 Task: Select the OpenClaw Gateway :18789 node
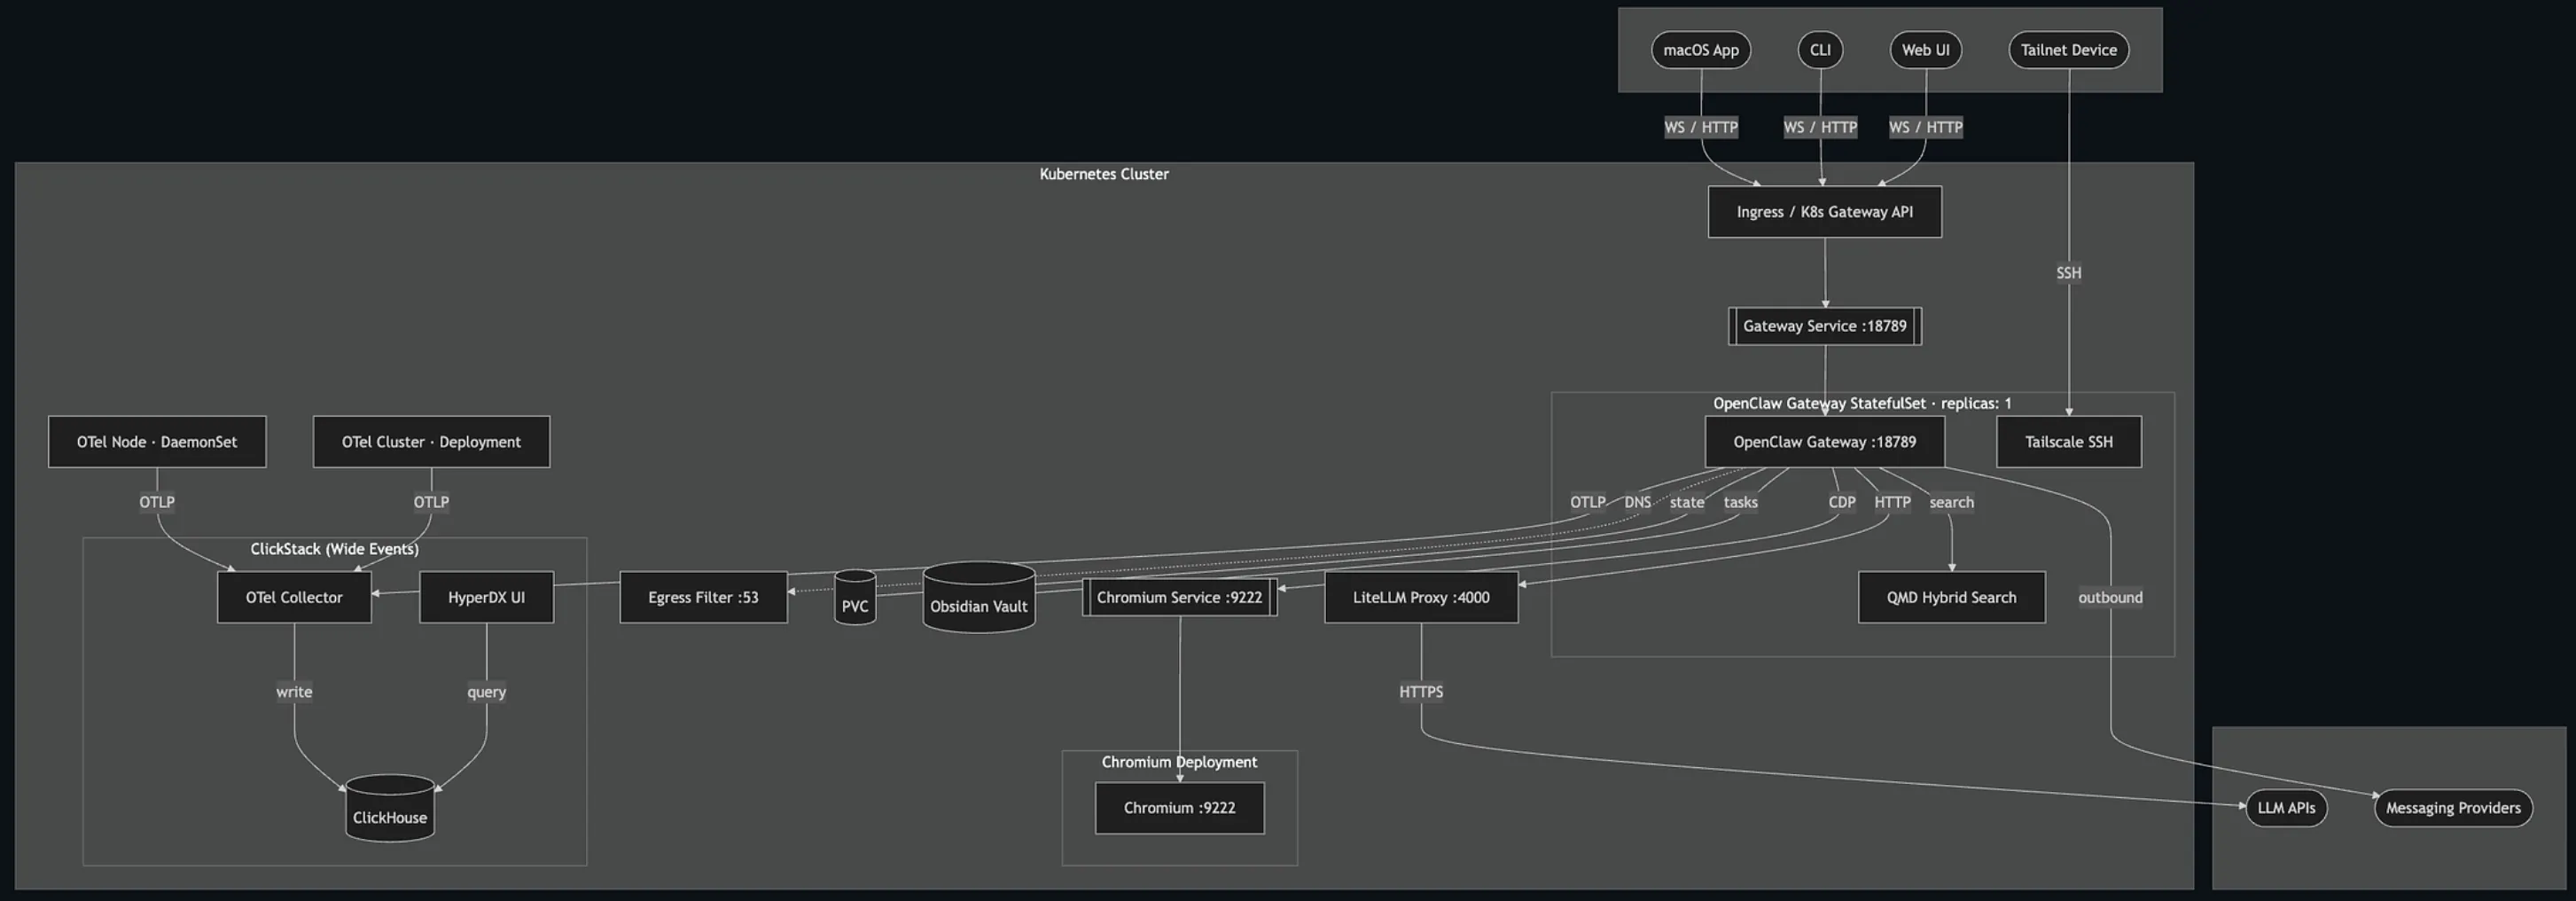[x=1824, y=441]
